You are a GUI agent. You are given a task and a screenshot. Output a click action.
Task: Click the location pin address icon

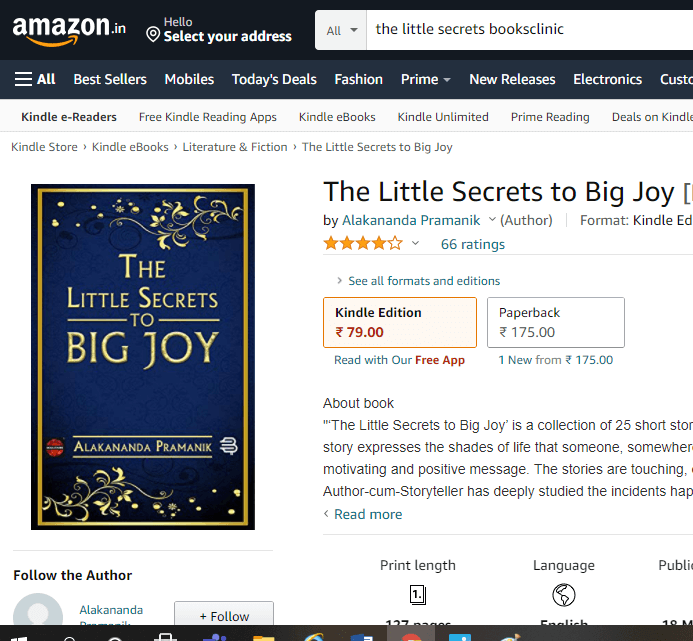click(153, 34)
